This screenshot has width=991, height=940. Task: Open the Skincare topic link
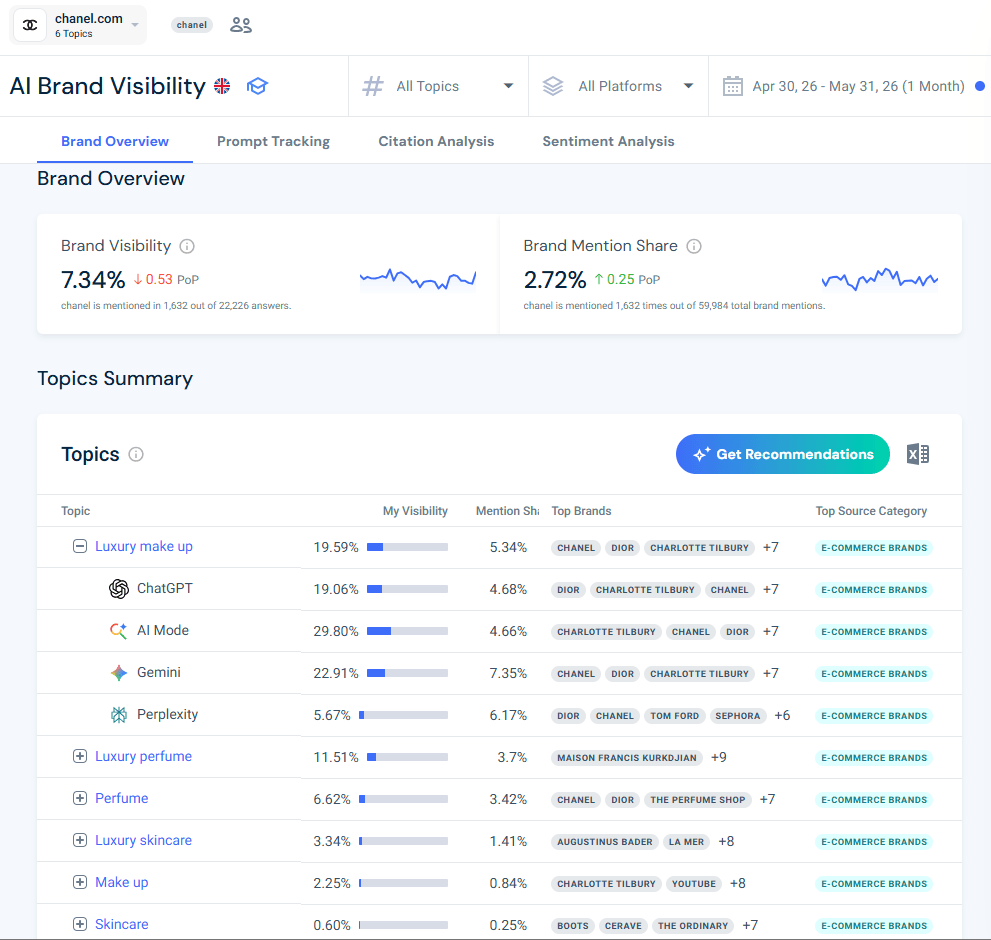tap(121, 924)
